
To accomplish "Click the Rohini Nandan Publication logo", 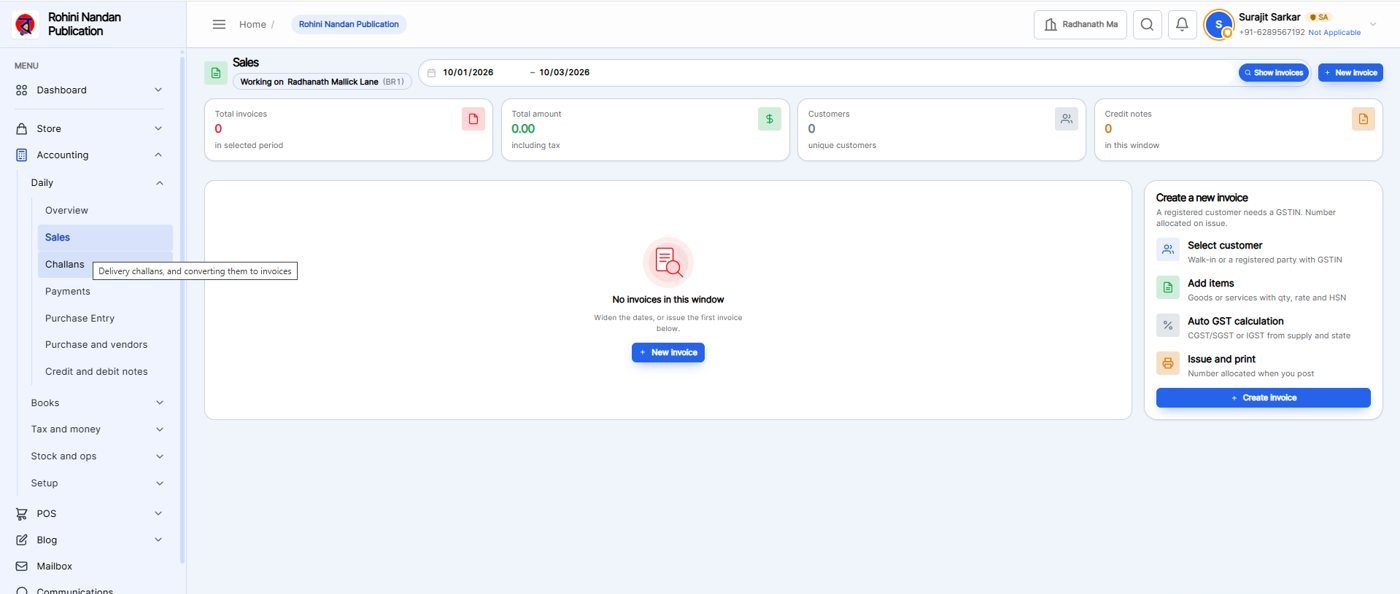I will (x=26, y=24).
